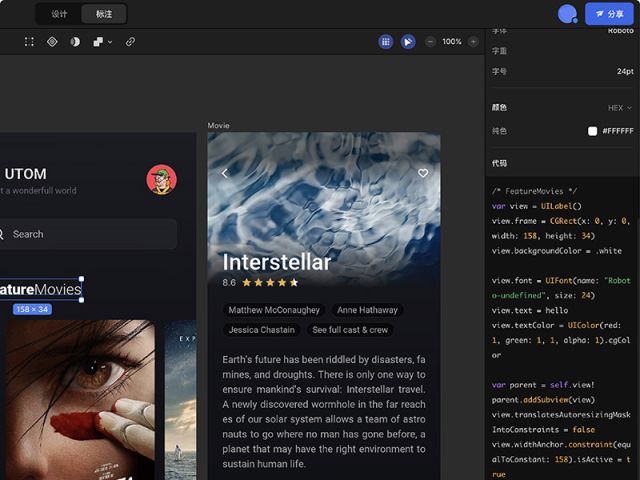The height and width of the screenshot is (480, 640).
Task: Click the 分享 share button
Action: click(609, 14)
